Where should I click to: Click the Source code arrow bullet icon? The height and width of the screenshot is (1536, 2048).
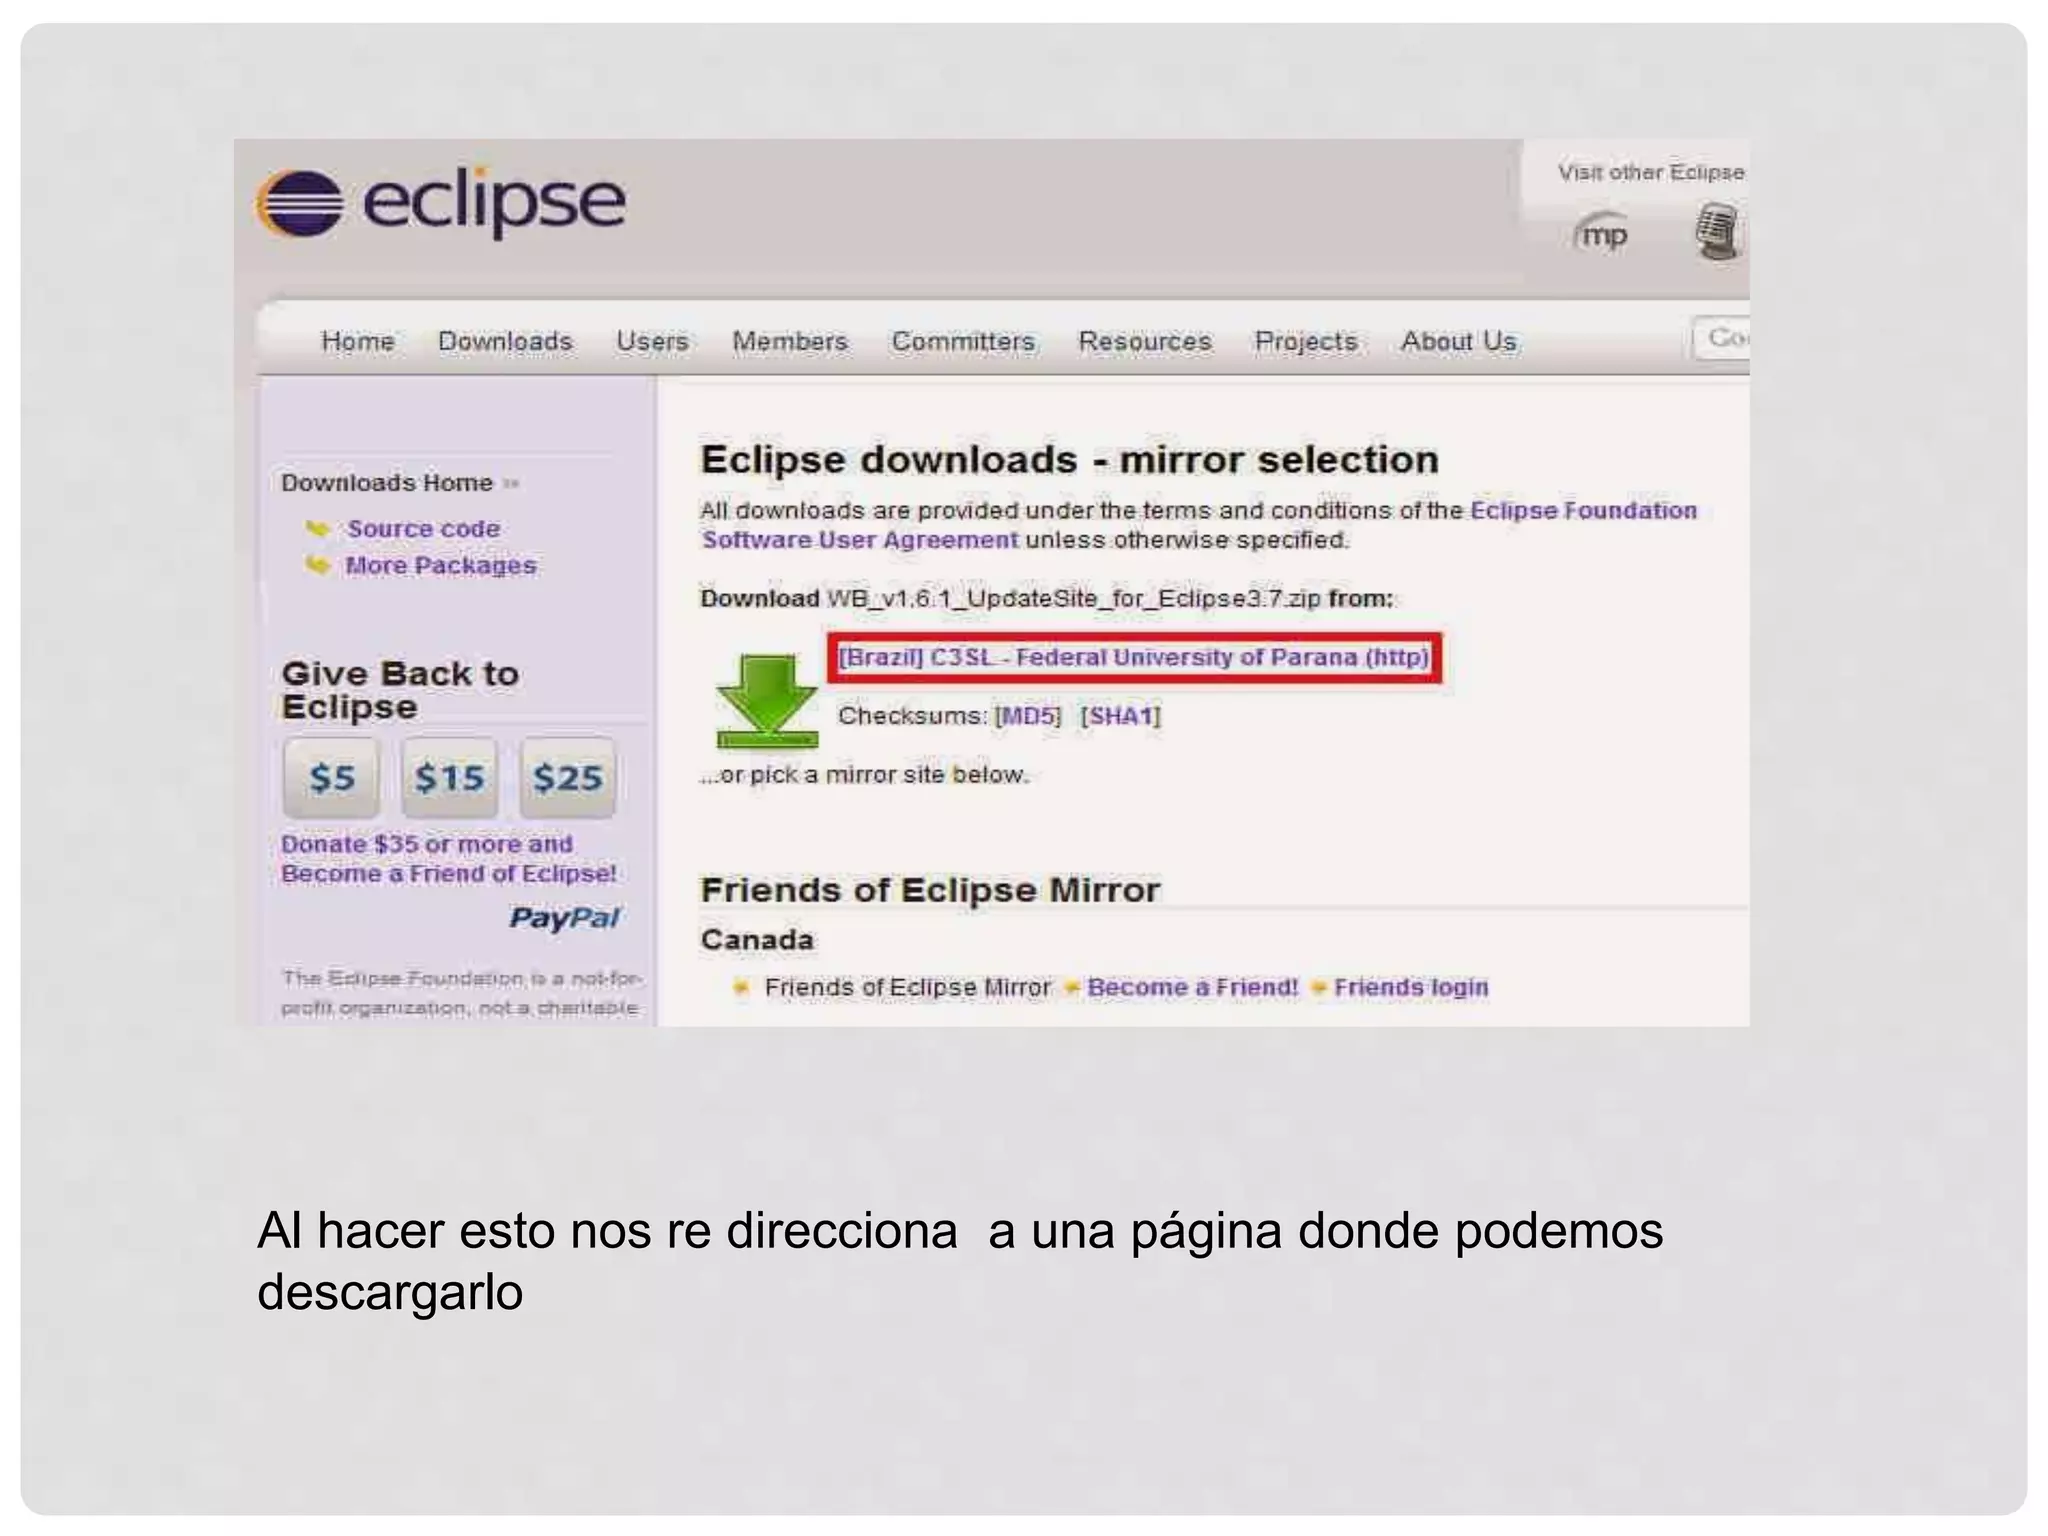(x=317, y=528)
